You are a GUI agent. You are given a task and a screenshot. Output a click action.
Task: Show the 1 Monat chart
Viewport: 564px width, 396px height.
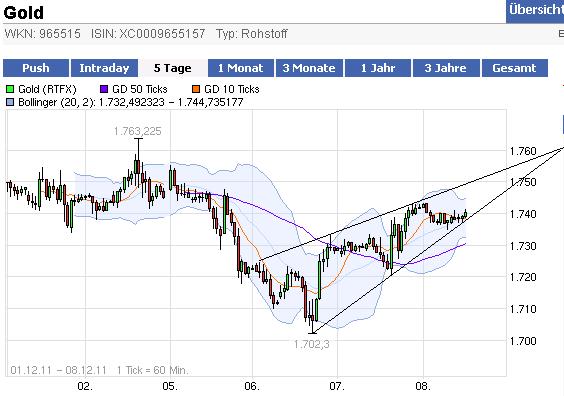pyautogui.click(x=241, y=68)
